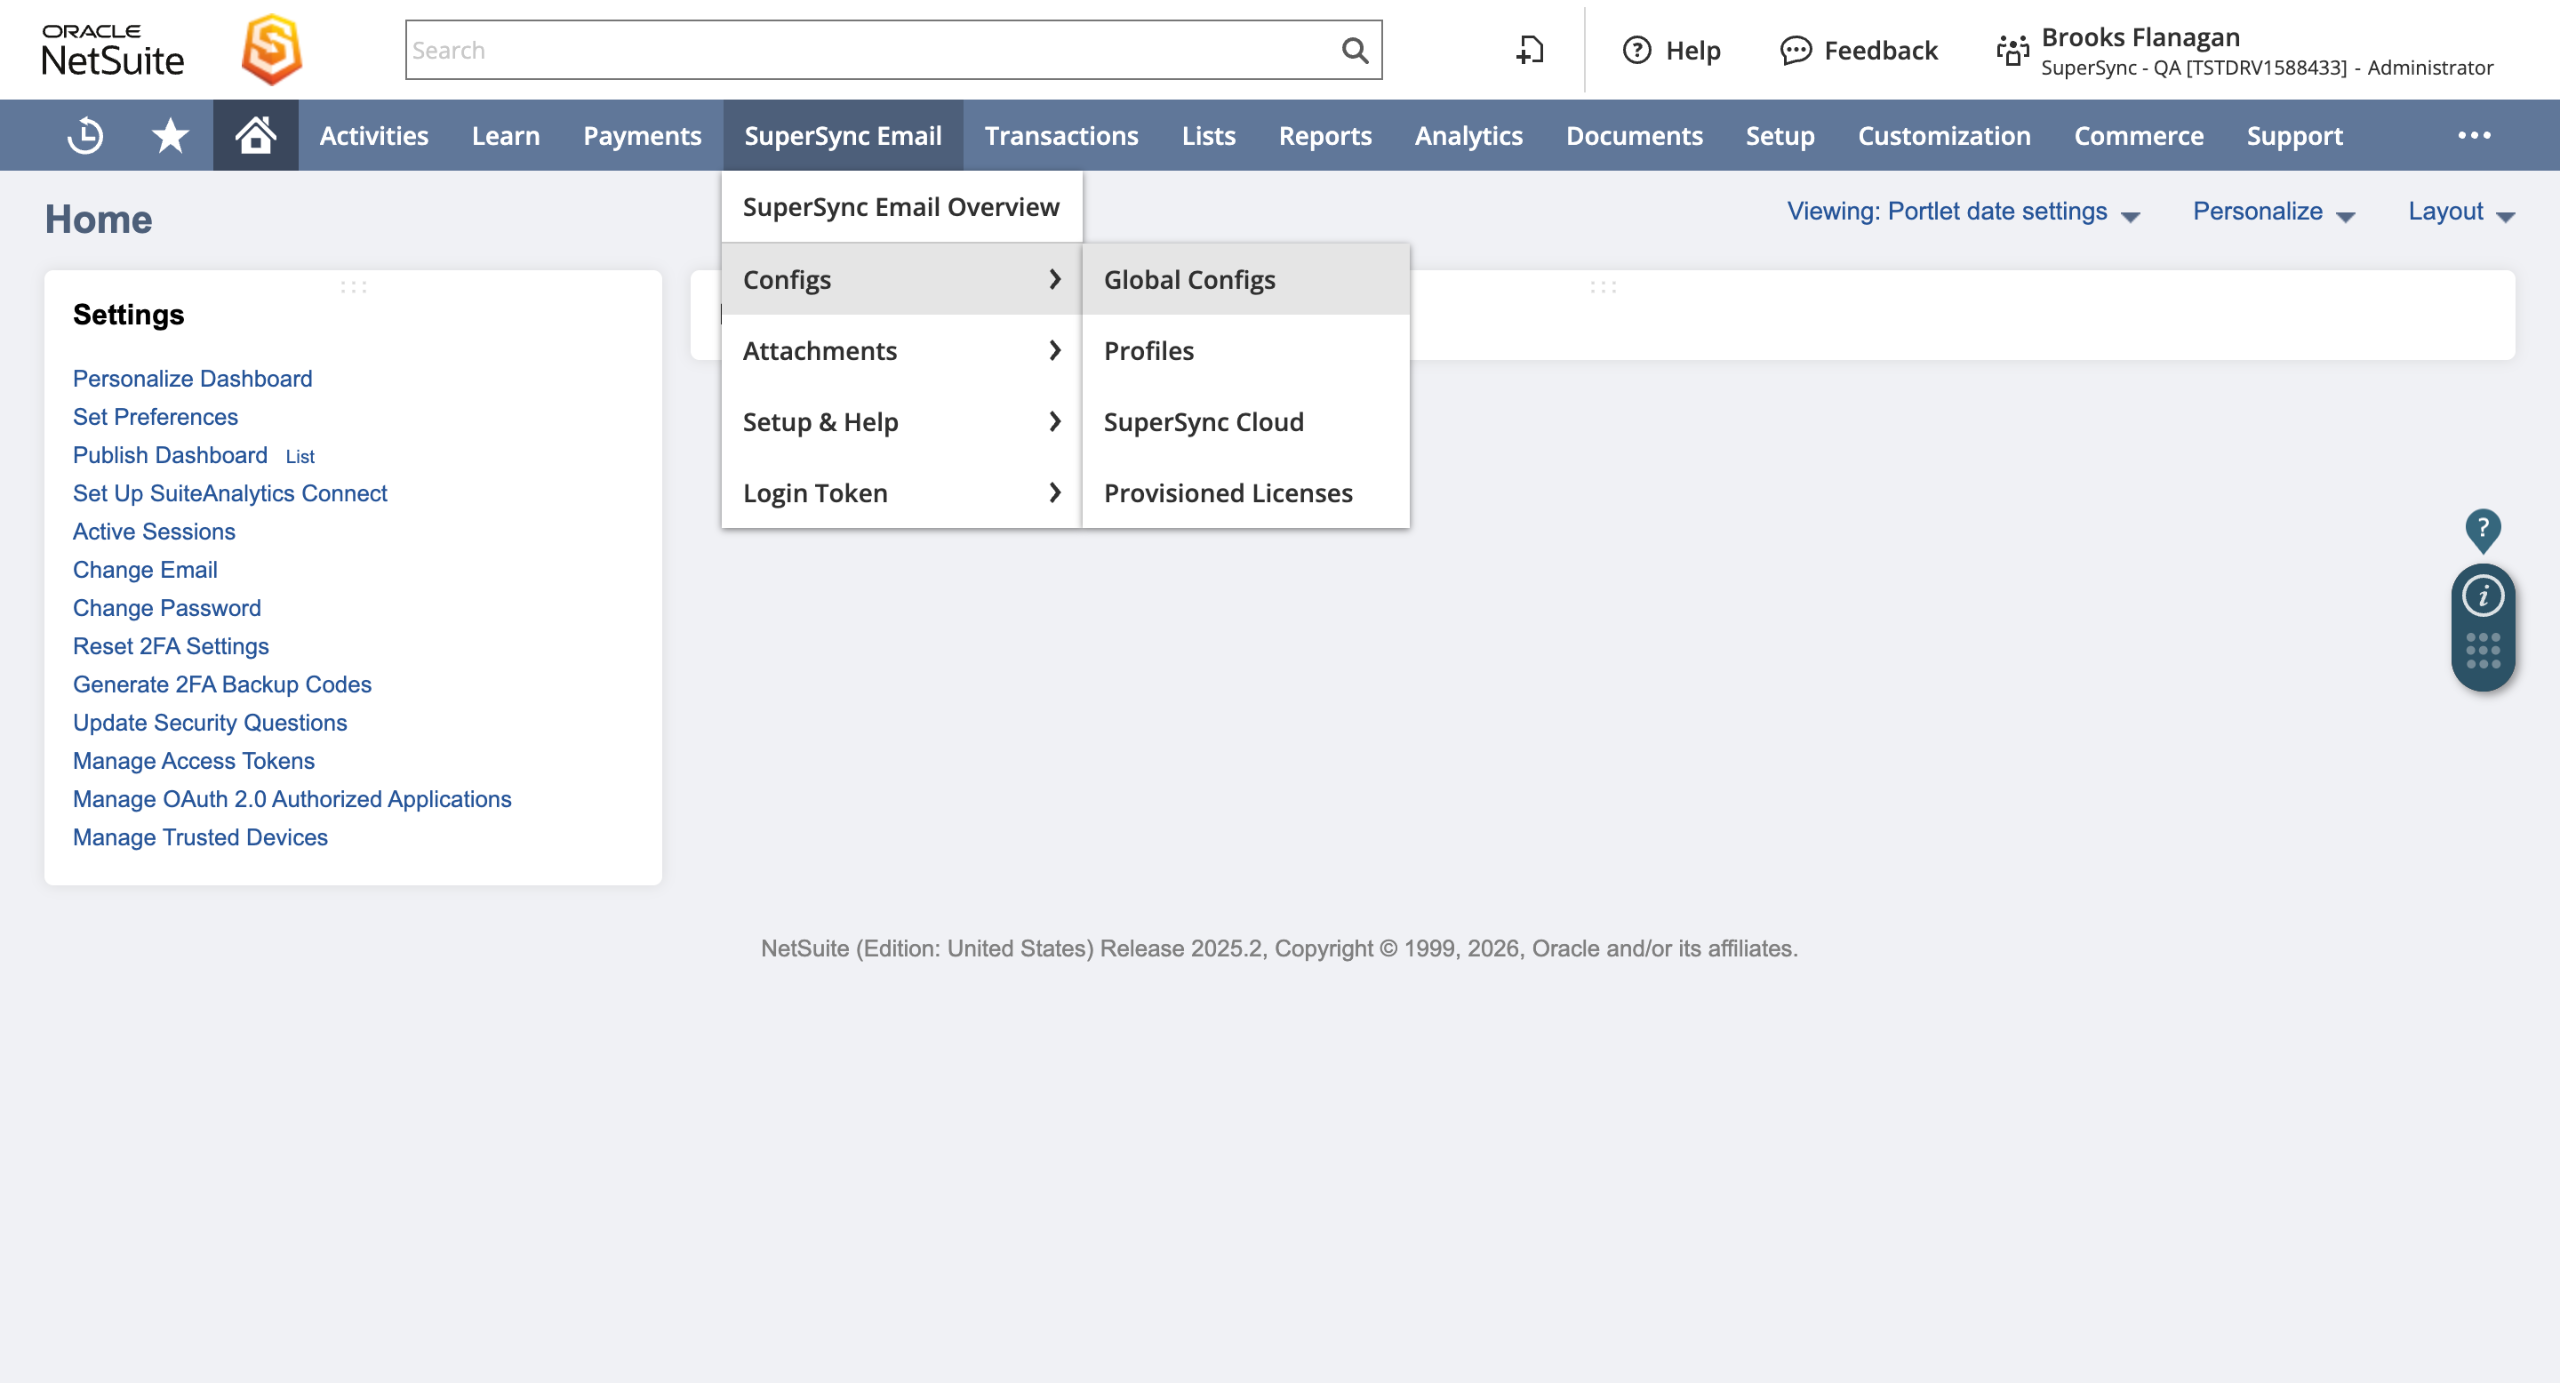Open the Personalize dropdown
The image size is (2560, 1383).
click(x=2273, y=212)
